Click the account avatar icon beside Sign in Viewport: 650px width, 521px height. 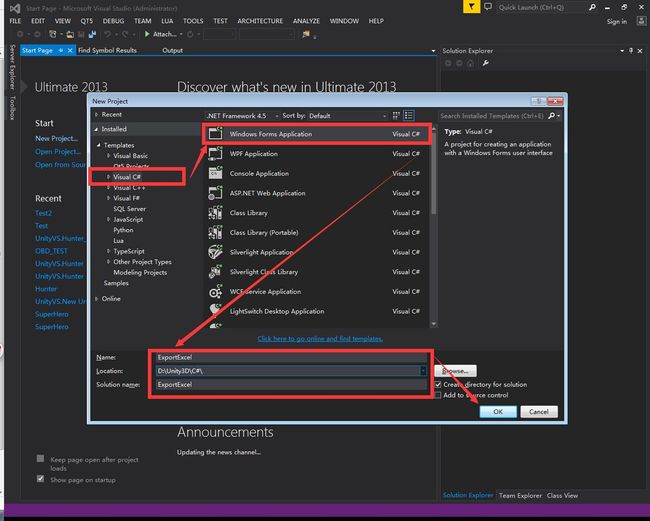(641, 21)
